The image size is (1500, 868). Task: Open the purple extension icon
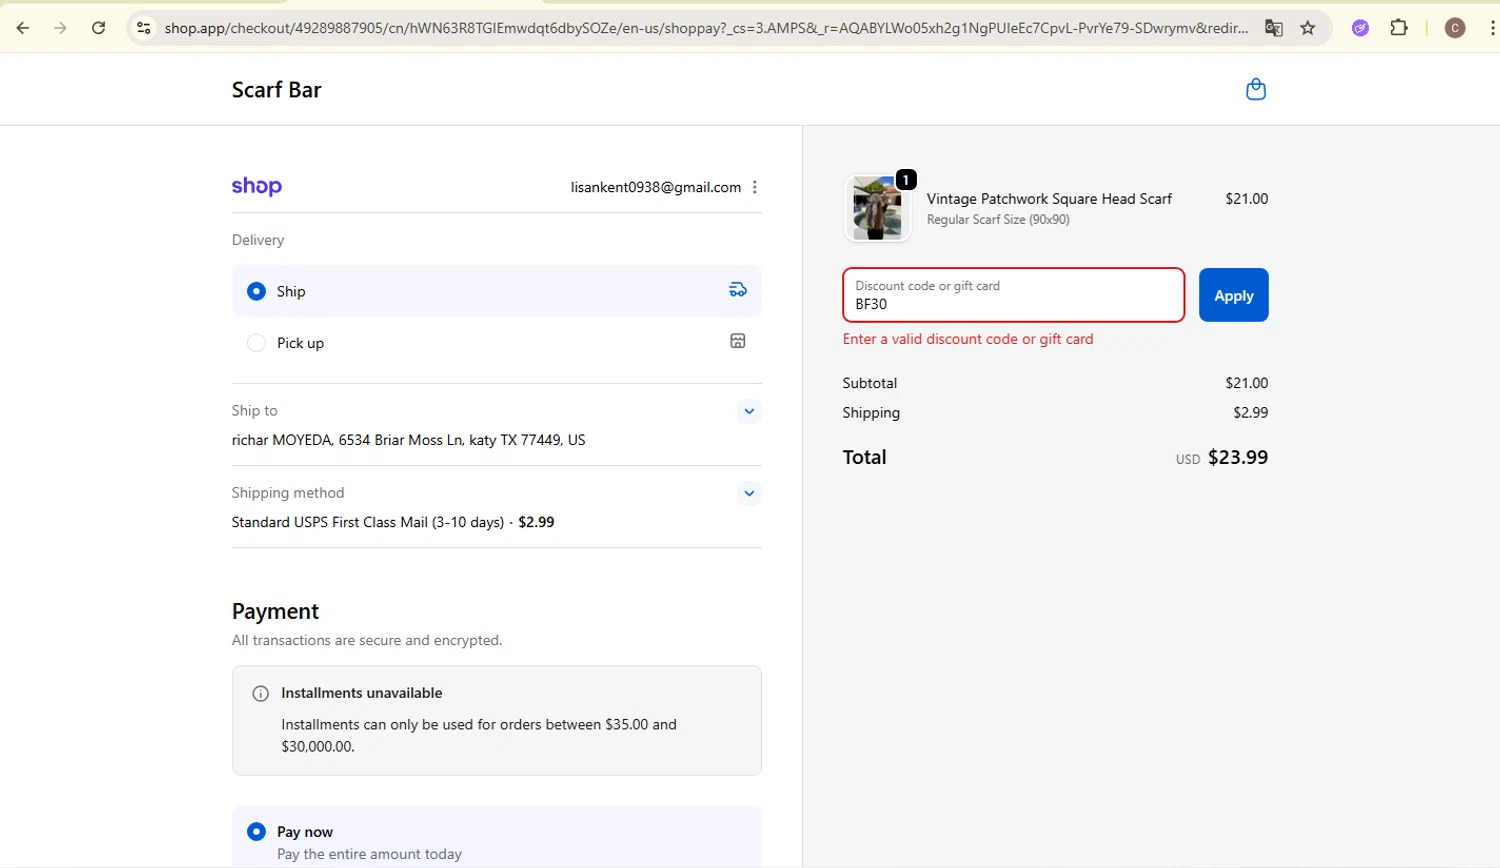click(x=1360, y=28)
